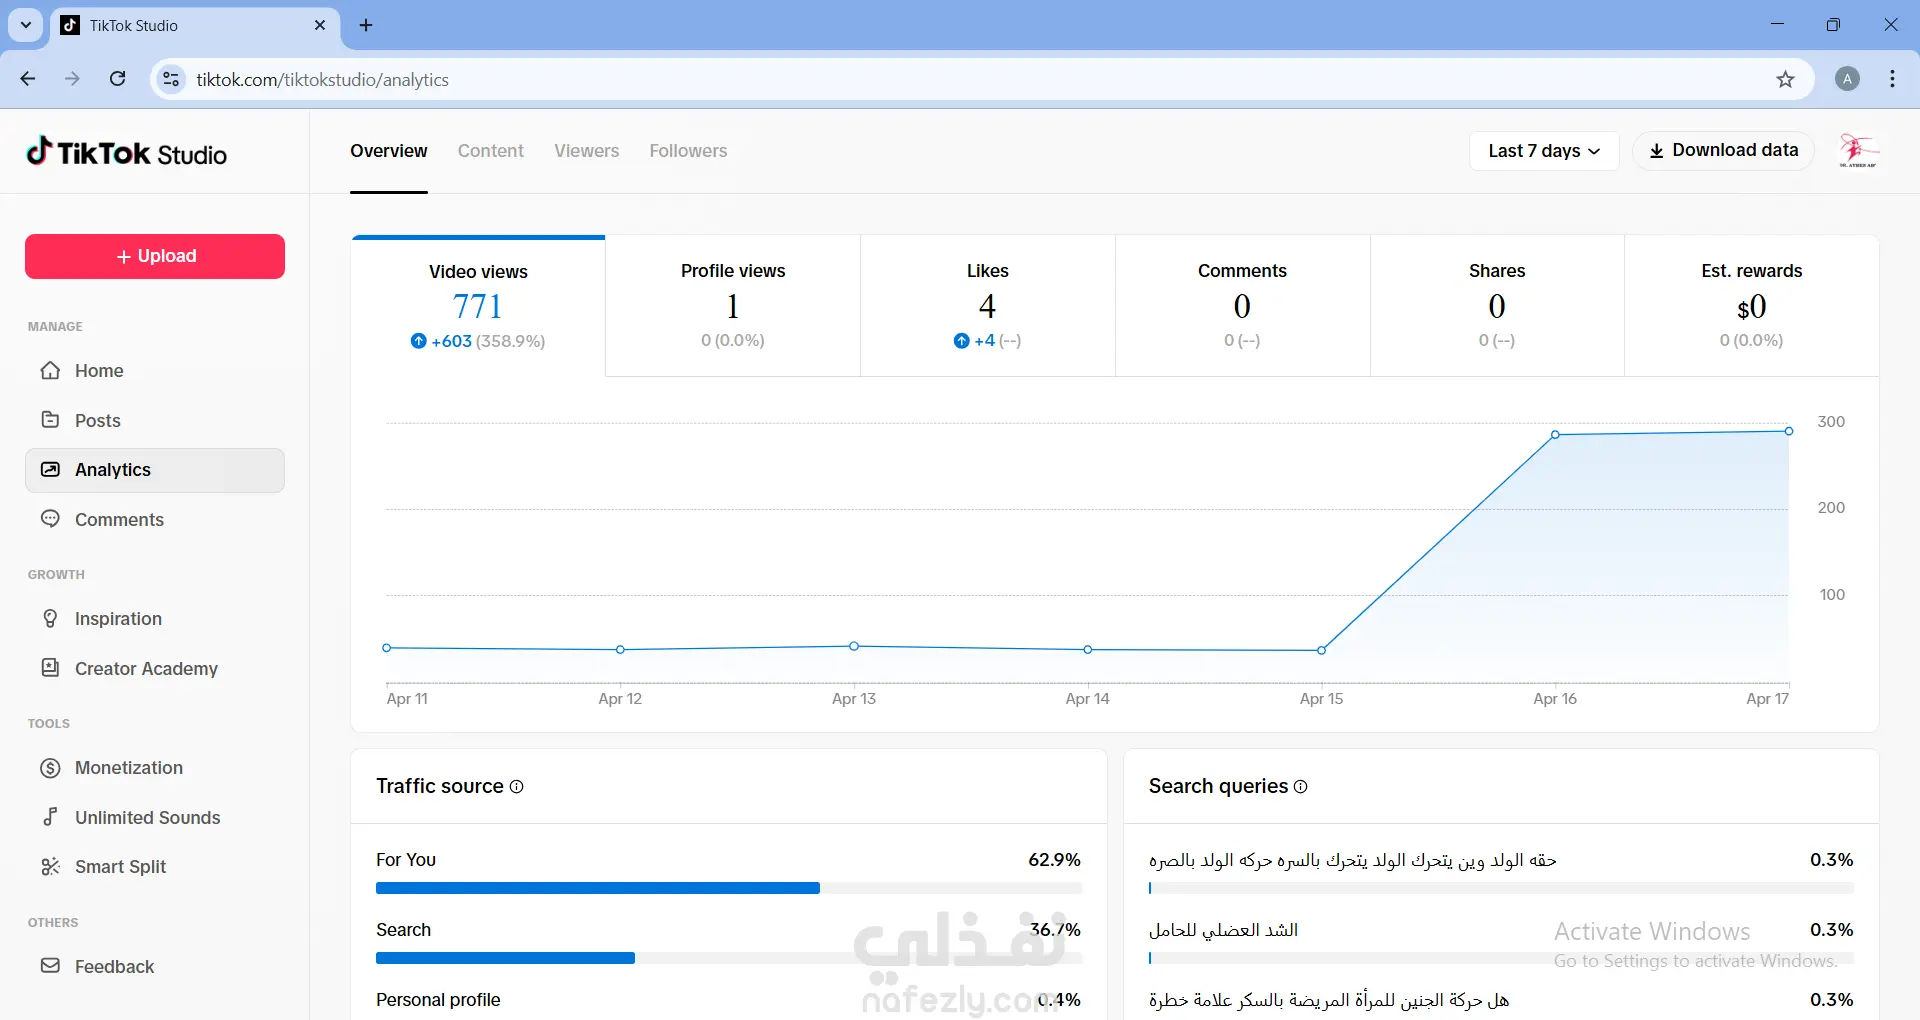This screenshot has width=1920, height=1020.
Task: Open the Unlimited Sounds link
Action: click(155, 817)
